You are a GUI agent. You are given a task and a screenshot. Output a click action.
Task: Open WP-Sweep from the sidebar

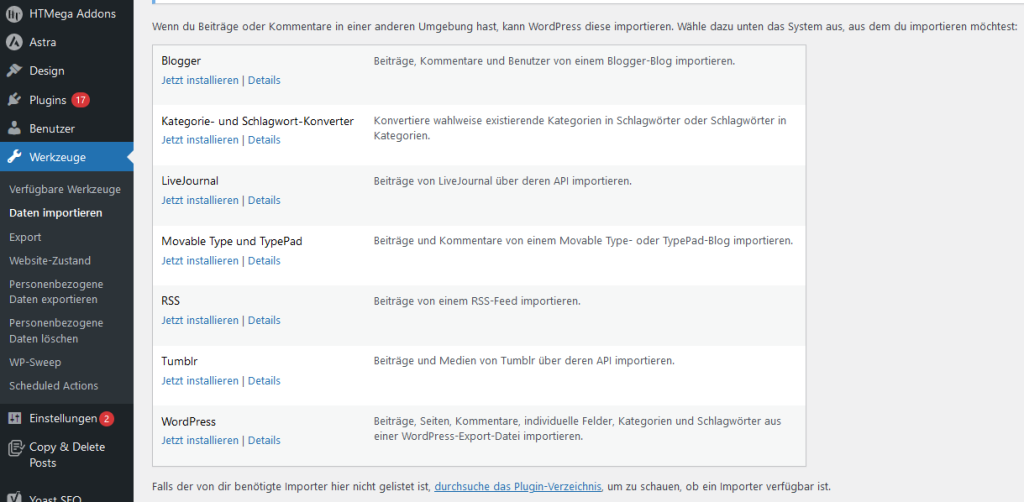(x=36, y=362)
